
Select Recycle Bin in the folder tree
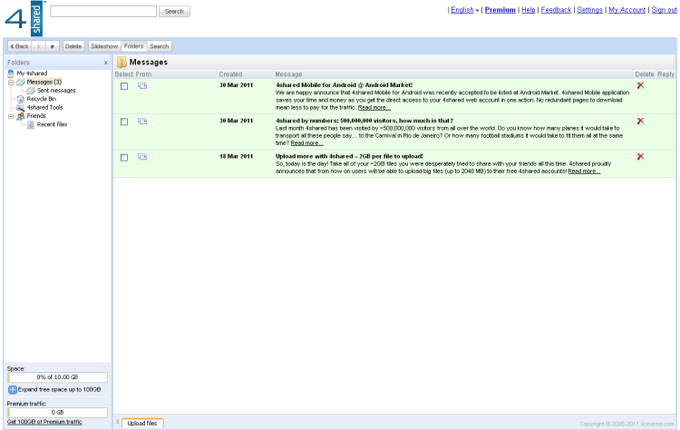[41, 99]
